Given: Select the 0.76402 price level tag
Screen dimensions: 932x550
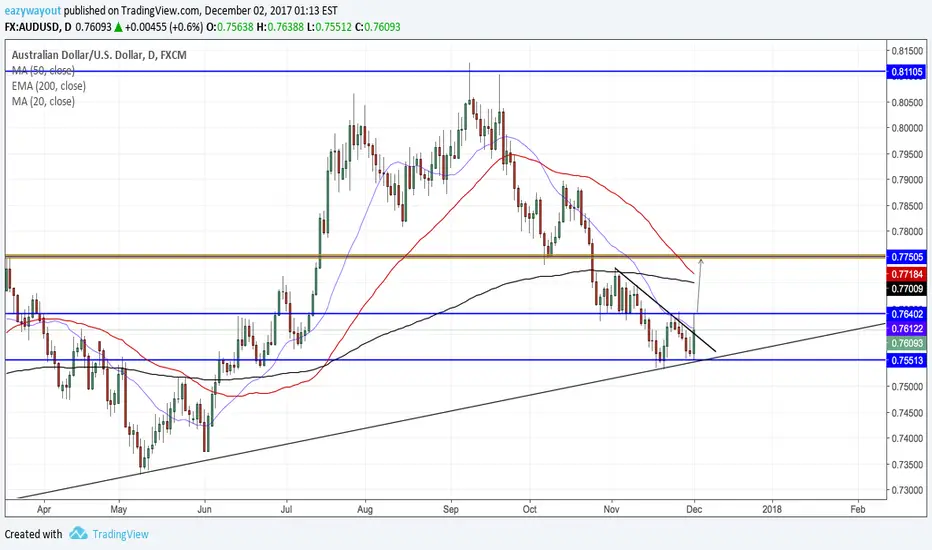Looking at the screenshot, I should (x=906, y=313).
